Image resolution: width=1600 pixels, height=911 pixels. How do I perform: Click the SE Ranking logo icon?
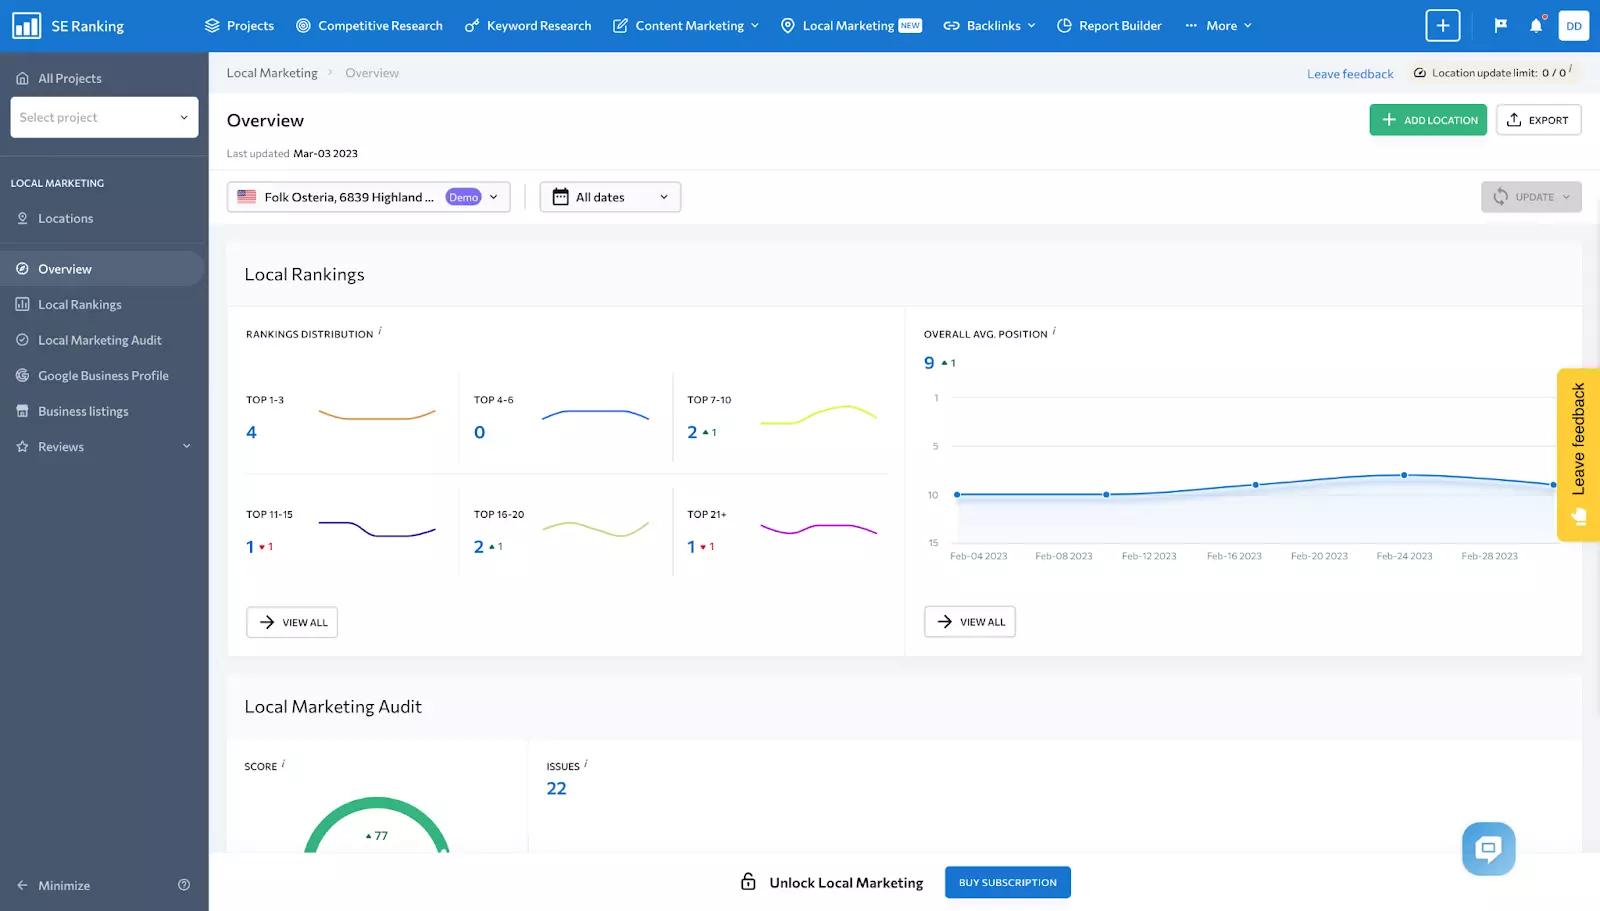point(26,25)
